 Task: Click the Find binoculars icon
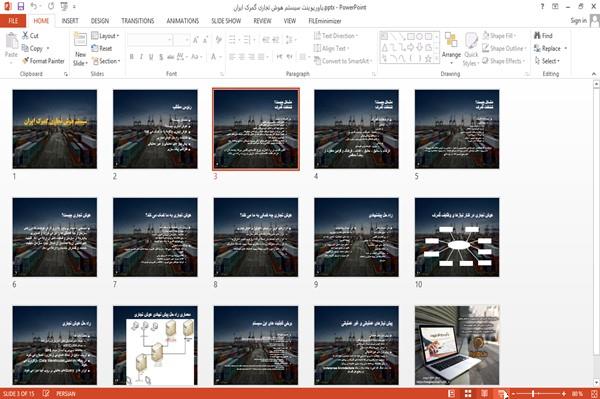(x=537, y=36)
